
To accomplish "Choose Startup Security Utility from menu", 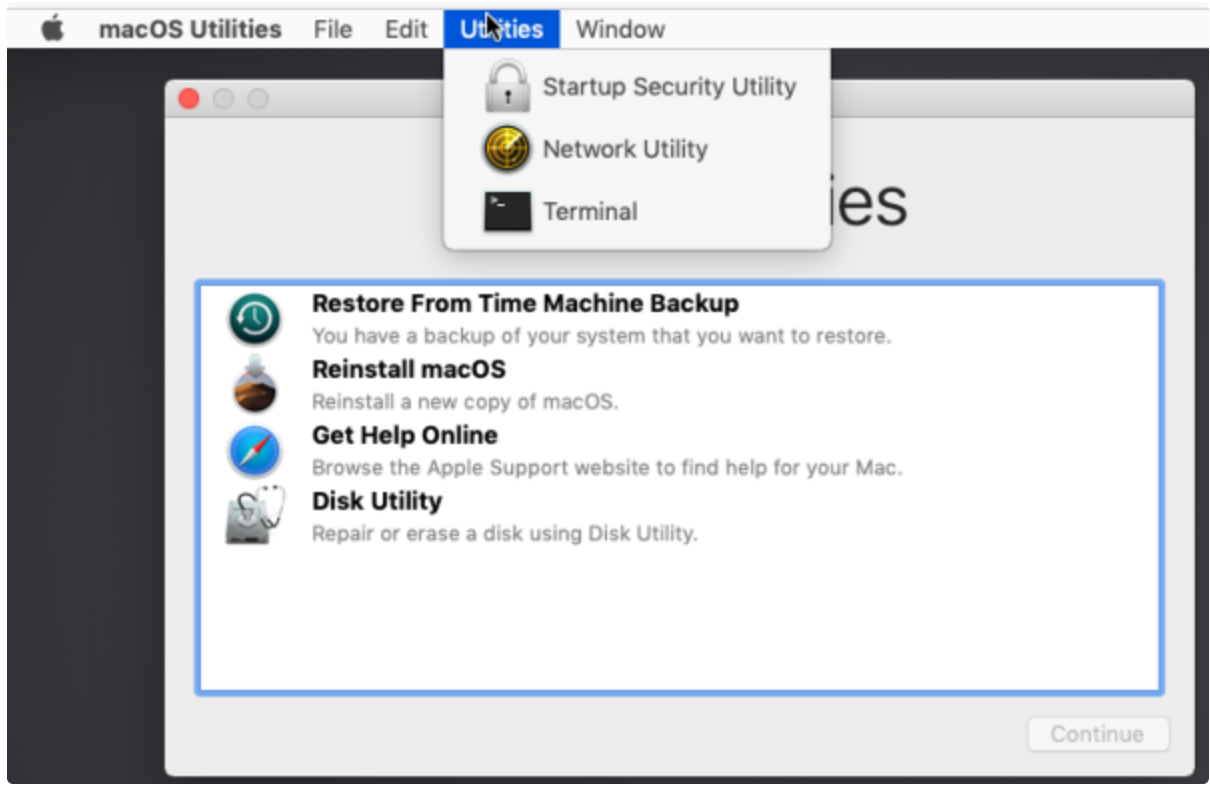I will click(637, 87).
